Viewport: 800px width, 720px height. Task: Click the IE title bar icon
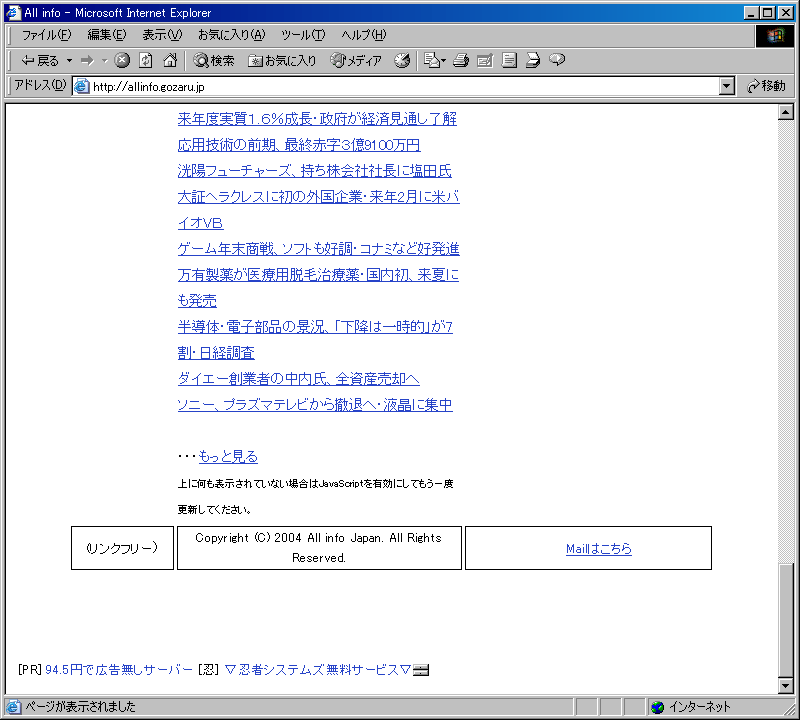point(12,12)
